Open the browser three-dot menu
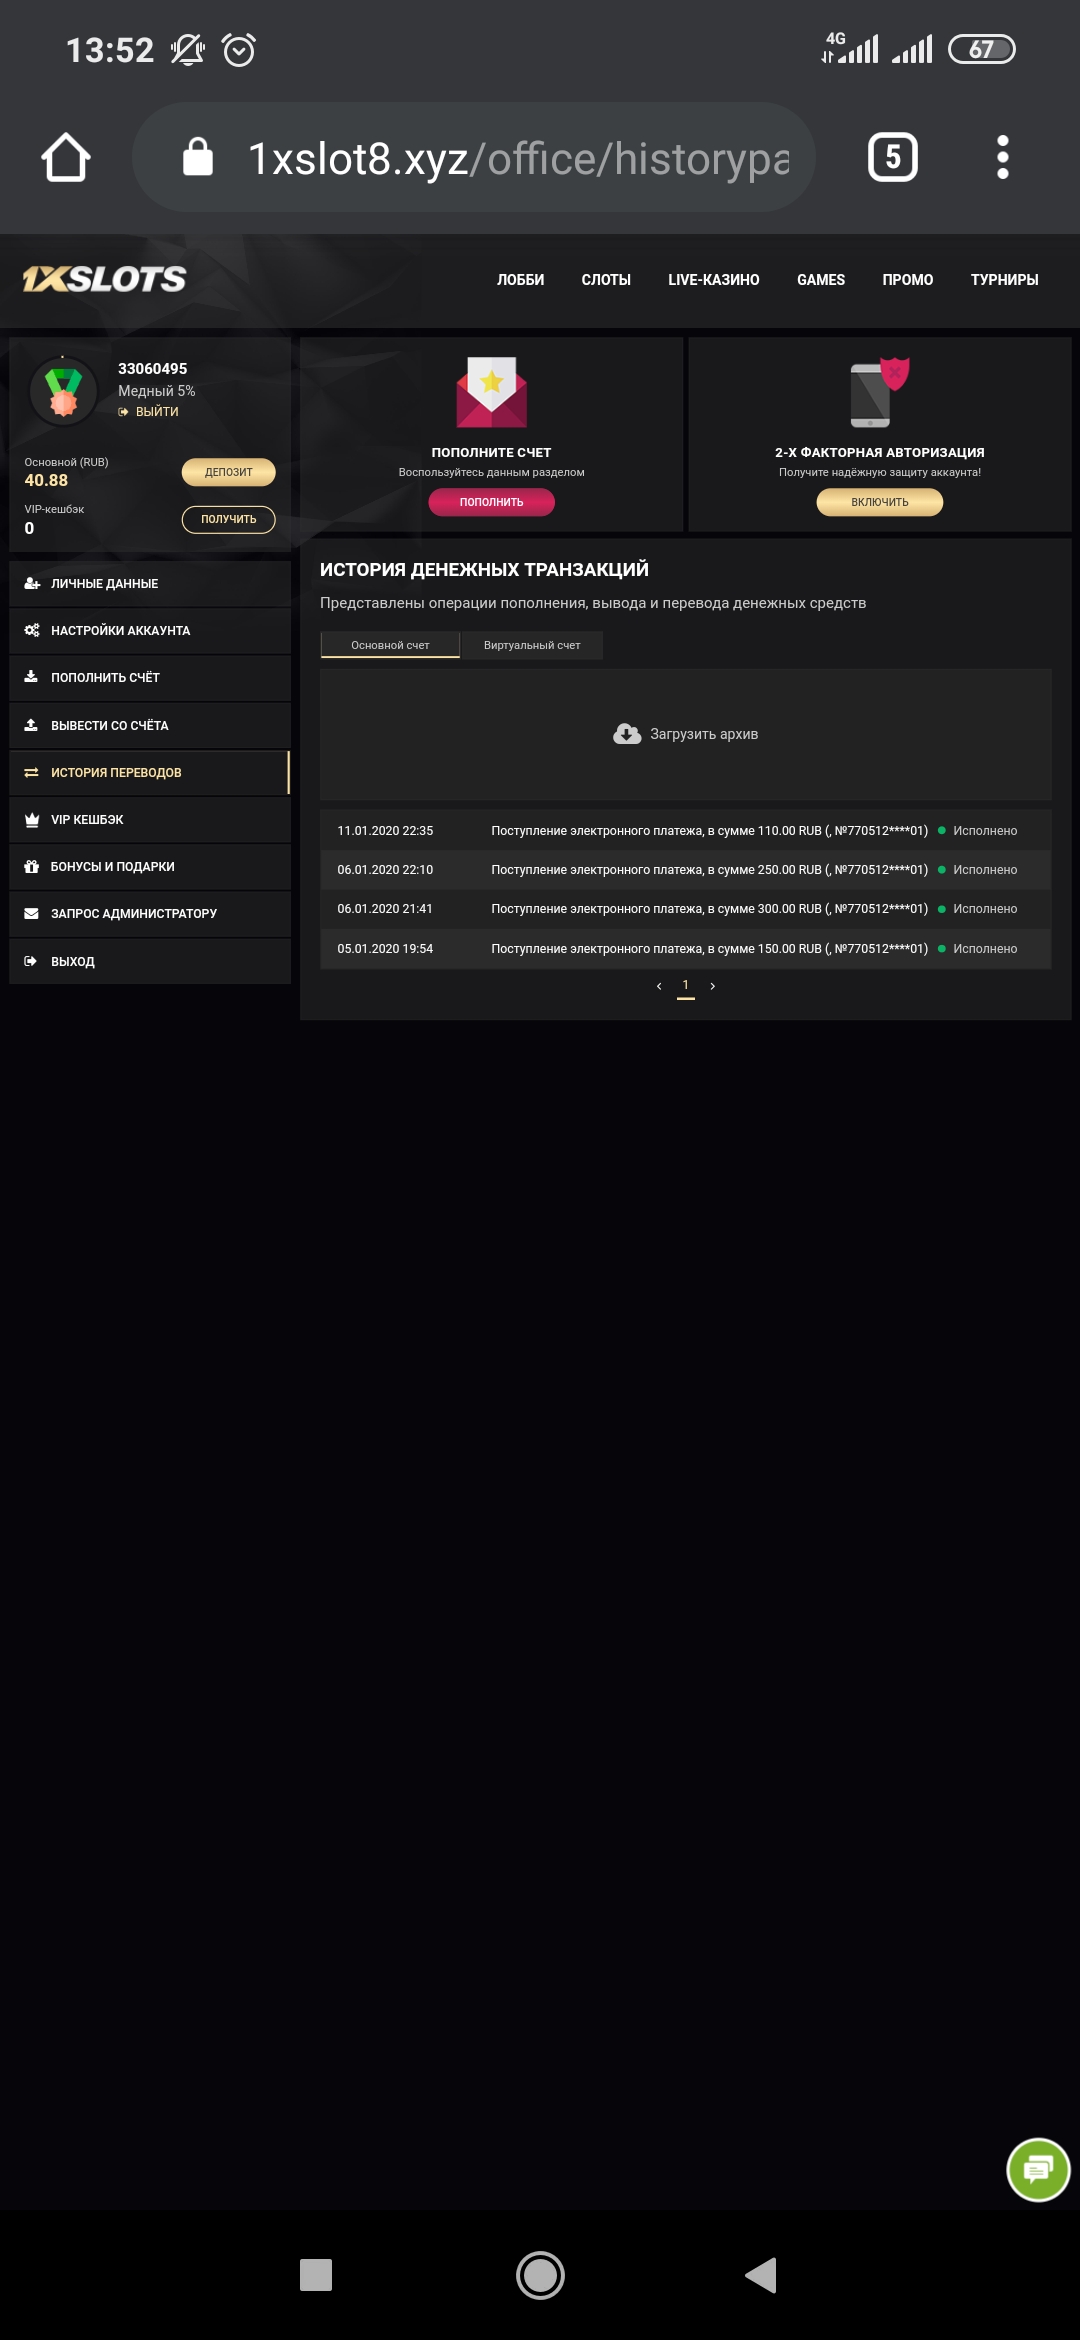 coord(1002,158)
